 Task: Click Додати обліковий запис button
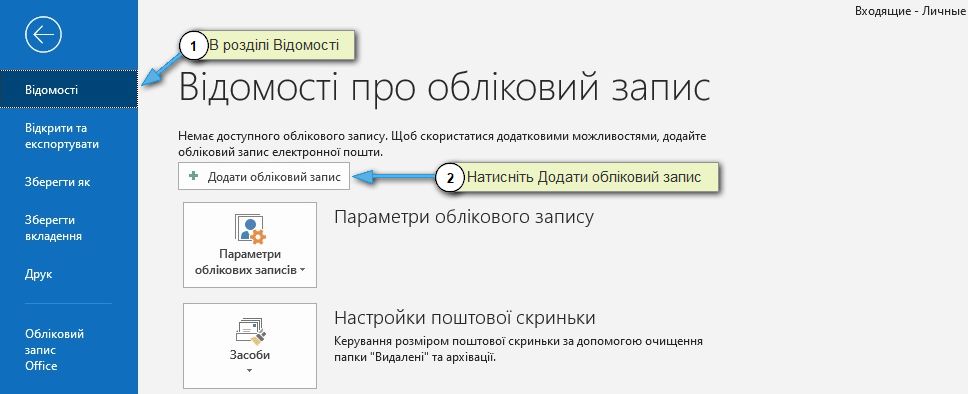(264, 176)
